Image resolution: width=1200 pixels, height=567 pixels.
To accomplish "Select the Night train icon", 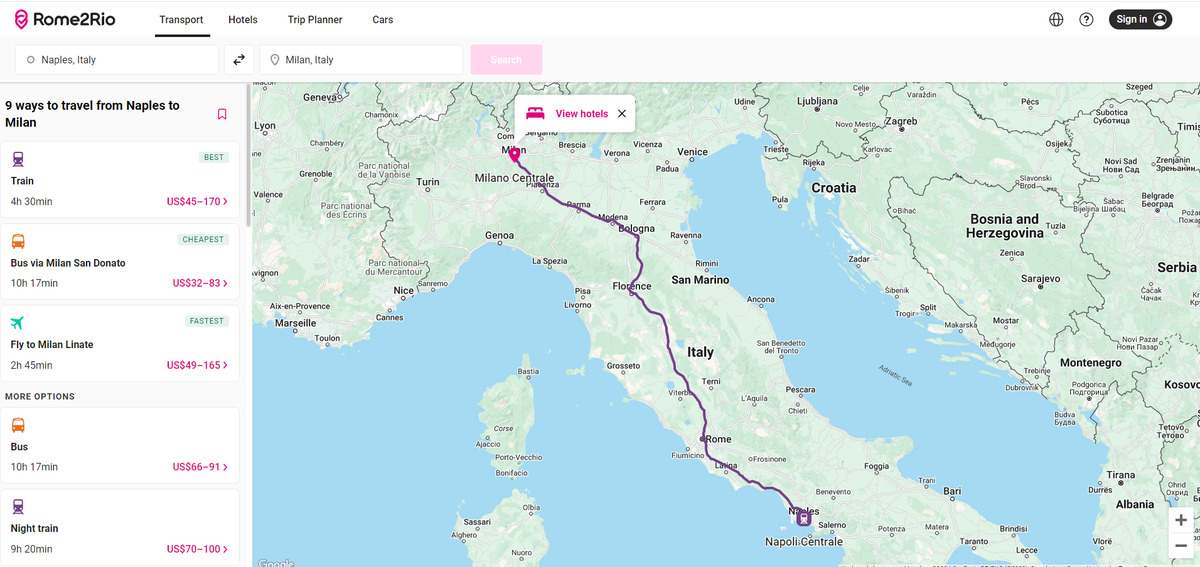I will (x=18, y=507).
